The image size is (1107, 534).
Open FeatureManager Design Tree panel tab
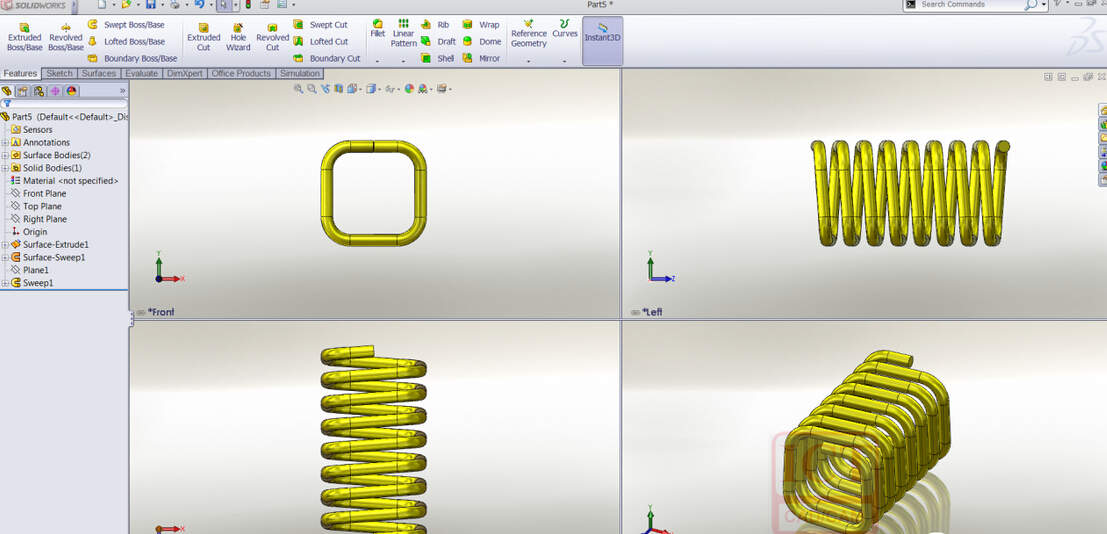coord(7,91)
